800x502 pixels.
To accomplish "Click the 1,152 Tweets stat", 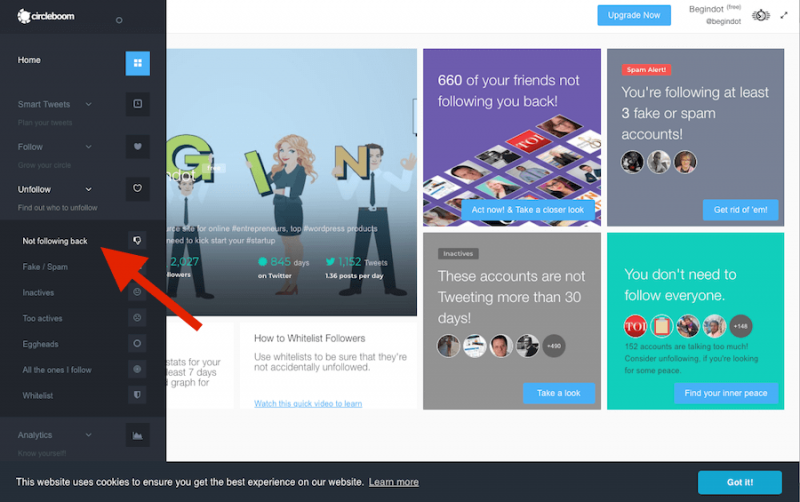I will (357, 268).
